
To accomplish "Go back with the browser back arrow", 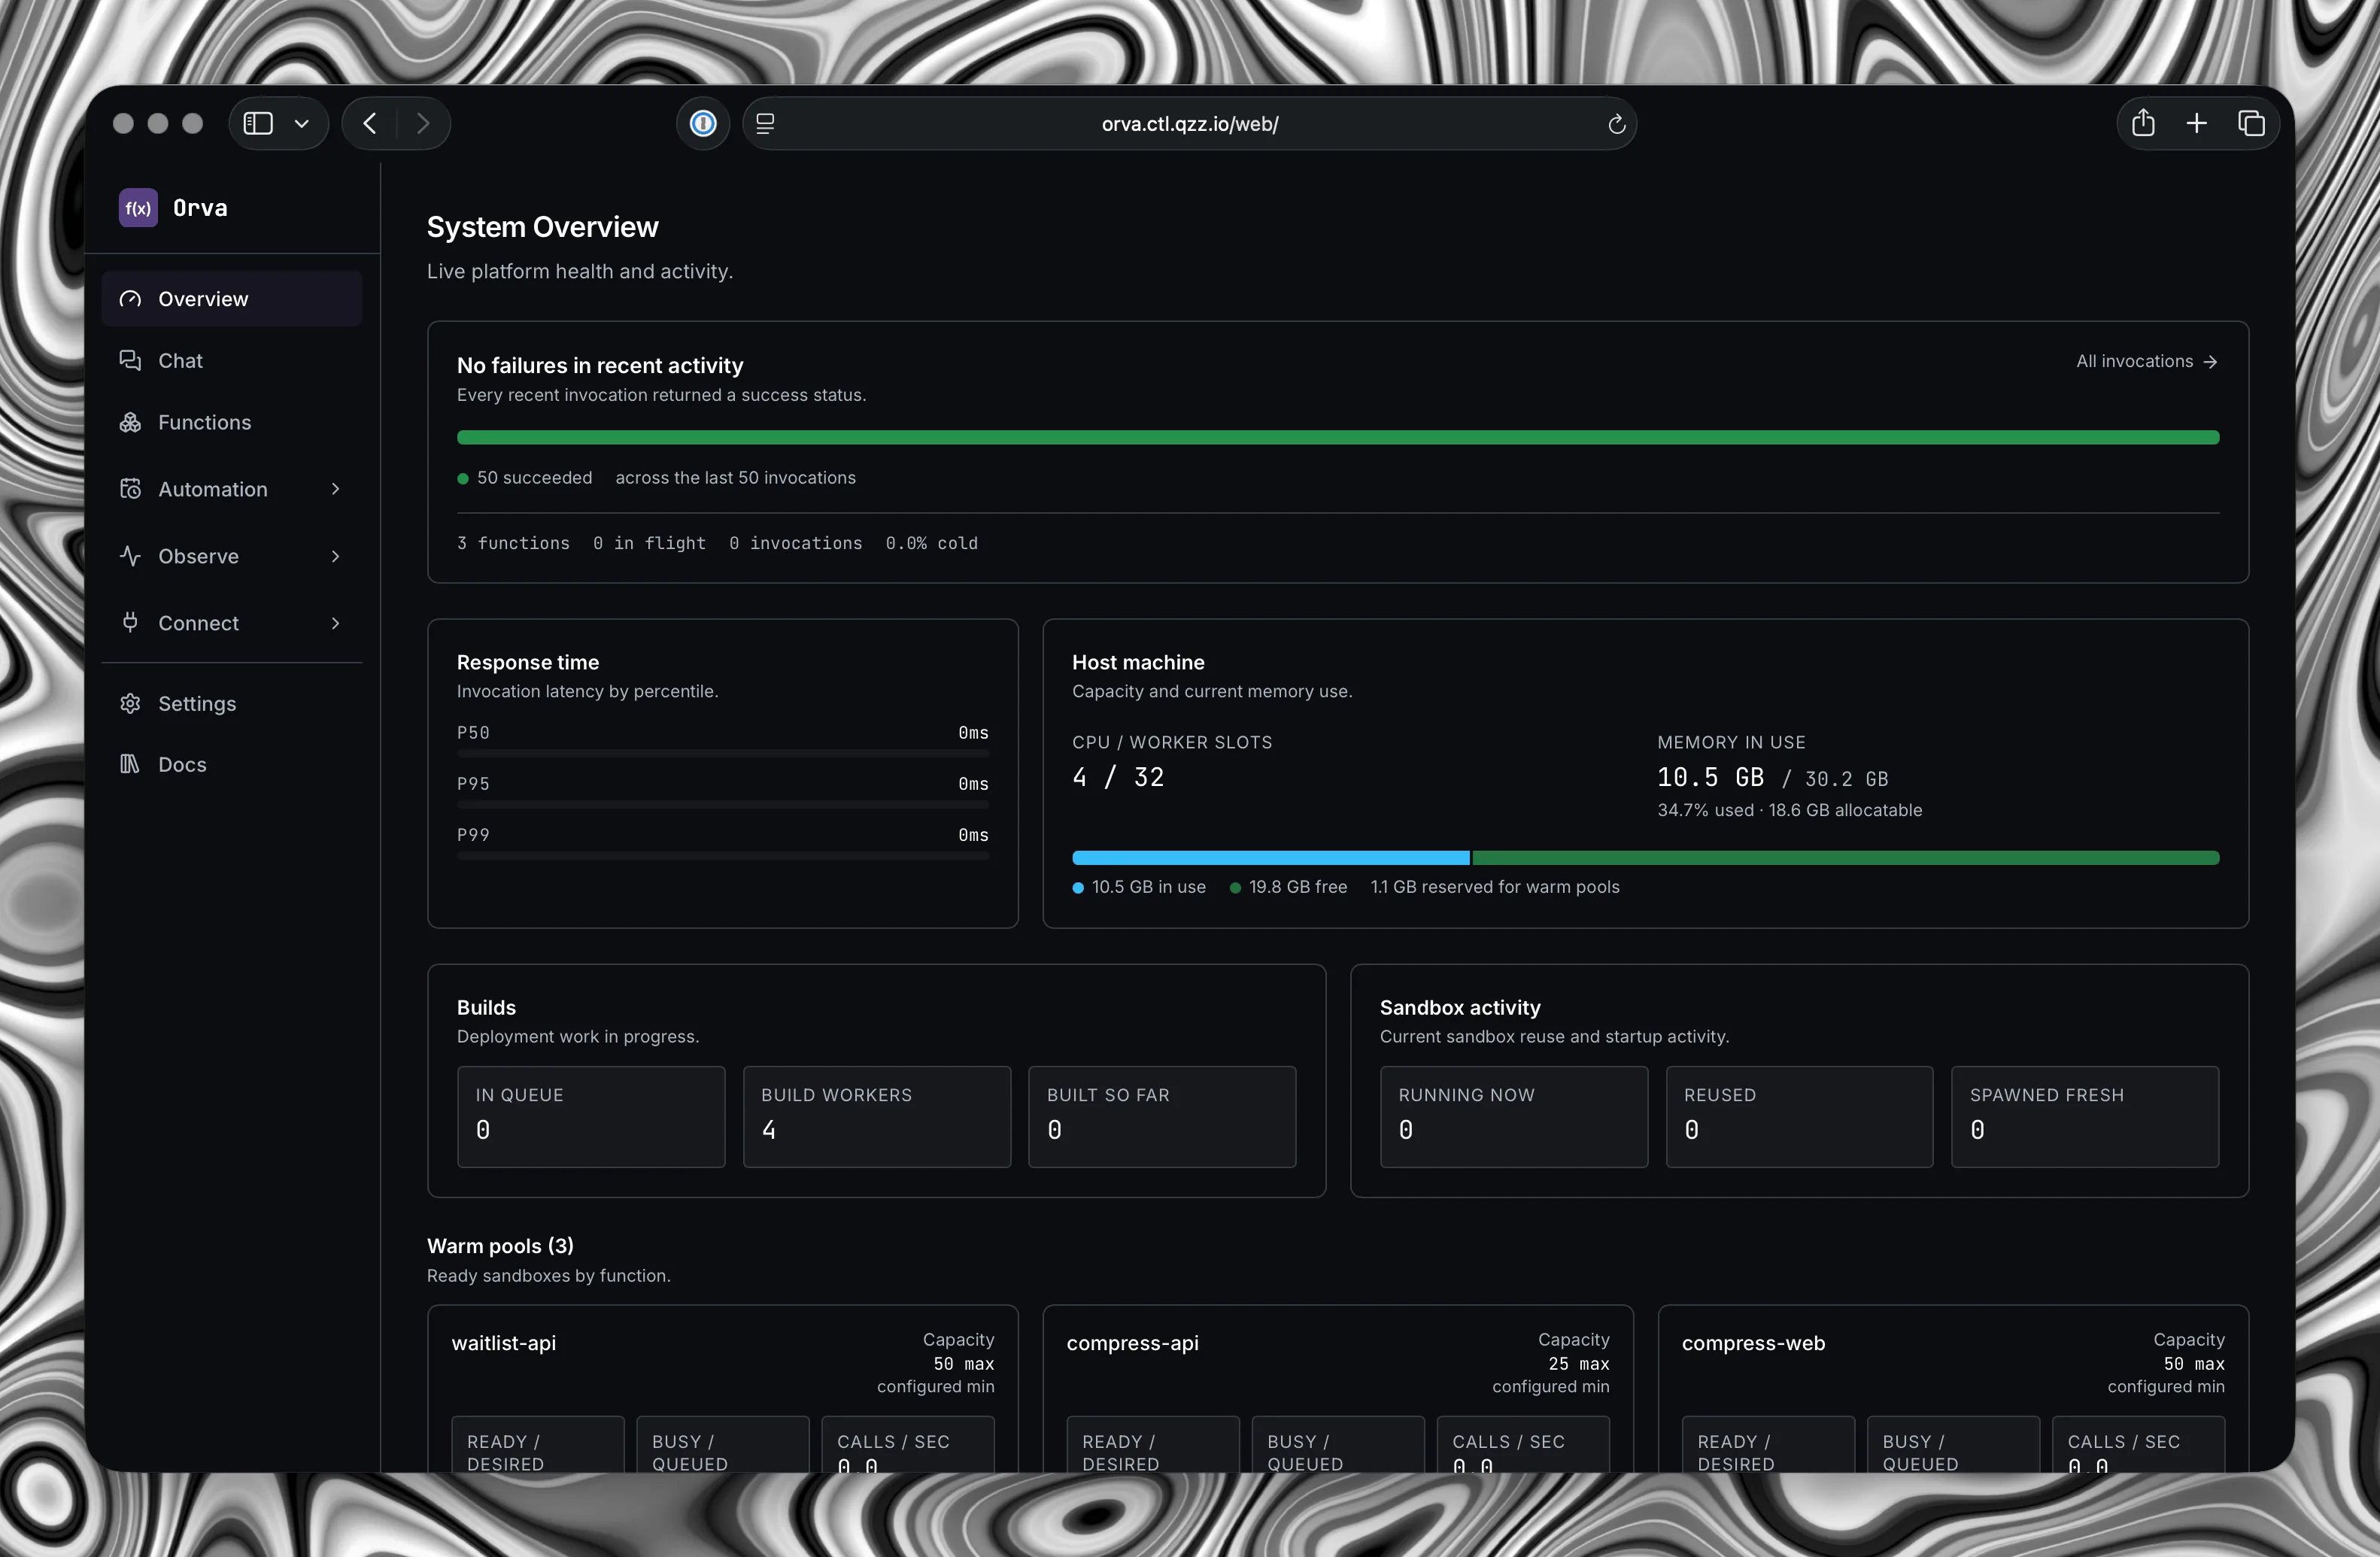I will 370,123.
